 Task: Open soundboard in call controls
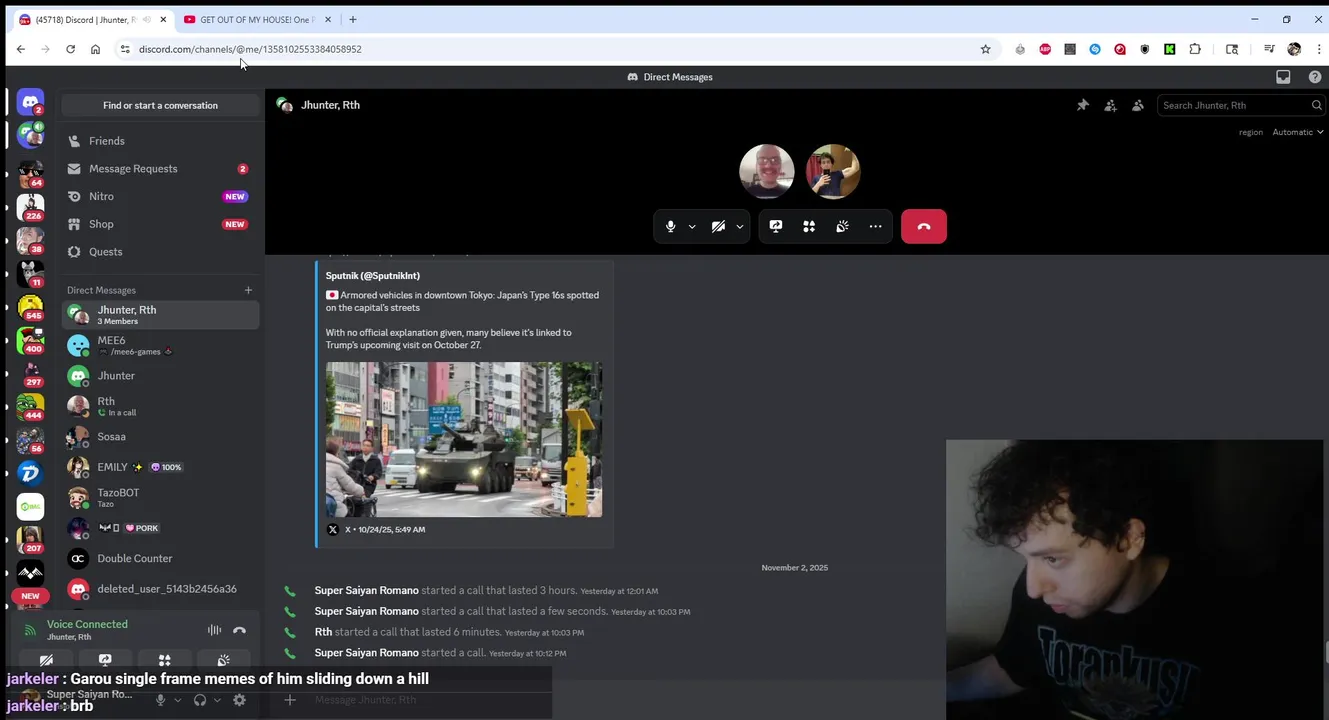[842, 227]
